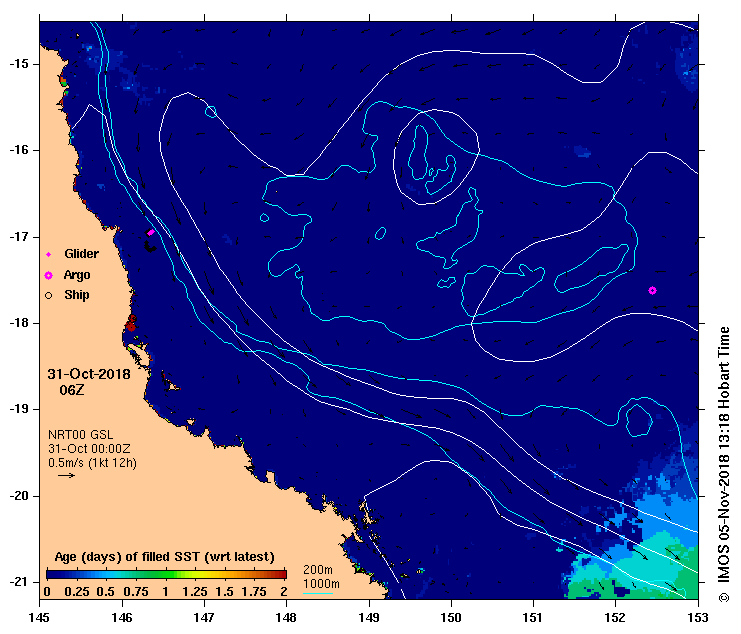Click the latitude label '-17'
Screen dimensions: 741x634
click(19, 237)
